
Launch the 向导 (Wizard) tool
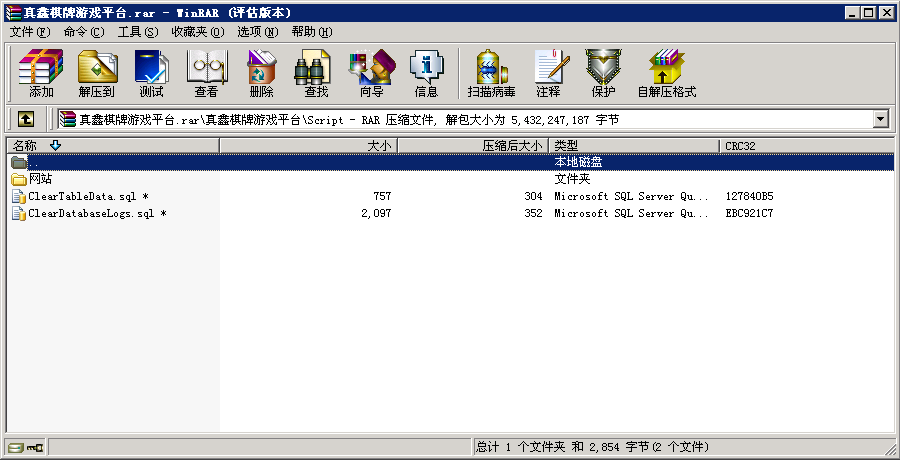(371, 74)
